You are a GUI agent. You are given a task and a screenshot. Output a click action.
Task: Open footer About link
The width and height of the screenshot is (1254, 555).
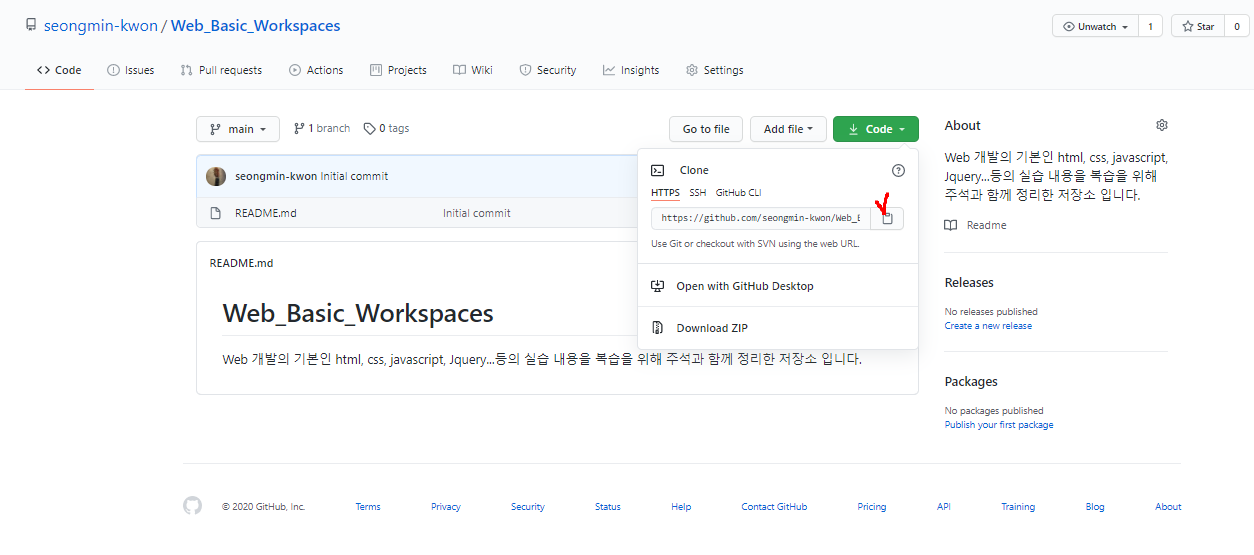click(1168, 507)
